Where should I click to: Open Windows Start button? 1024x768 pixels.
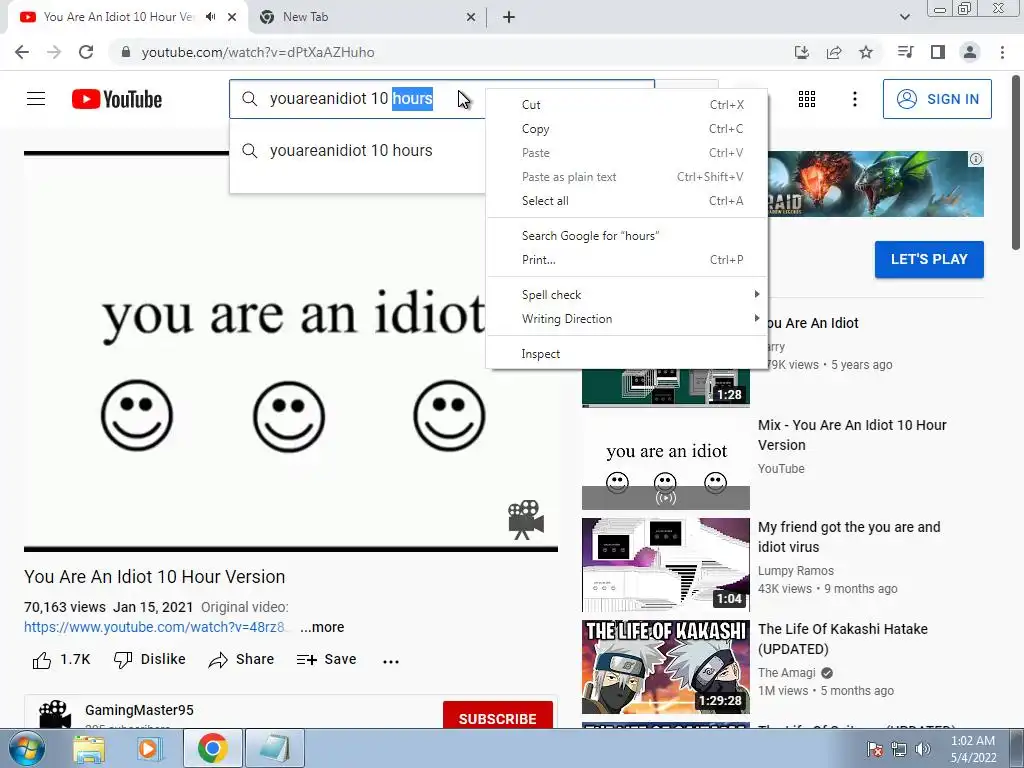pyautogui.click(x=25, y=748)
